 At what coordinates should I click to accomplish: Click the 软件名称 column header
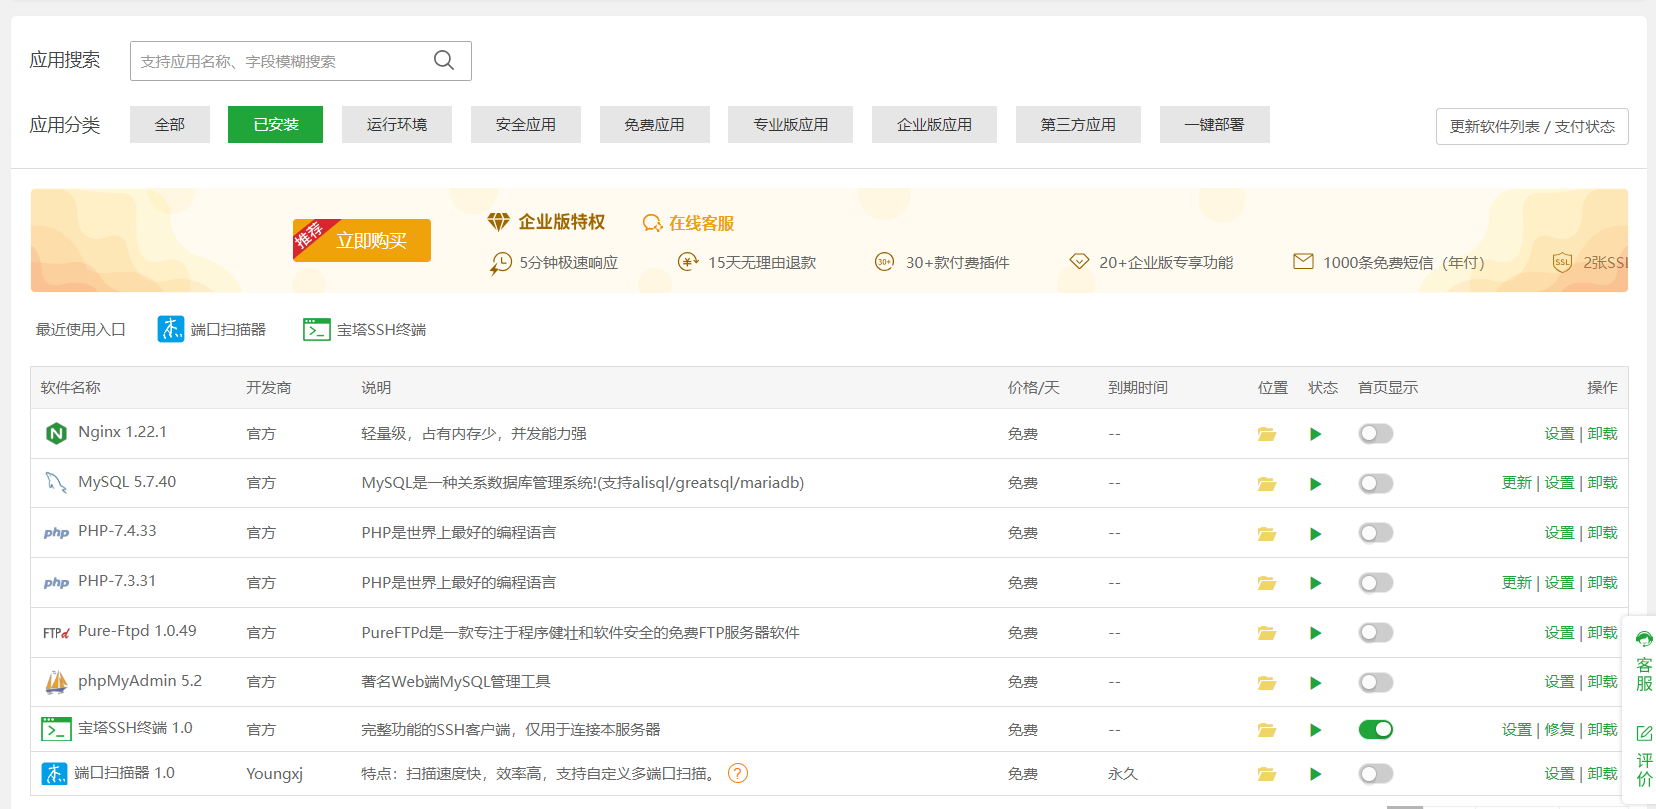71,388
